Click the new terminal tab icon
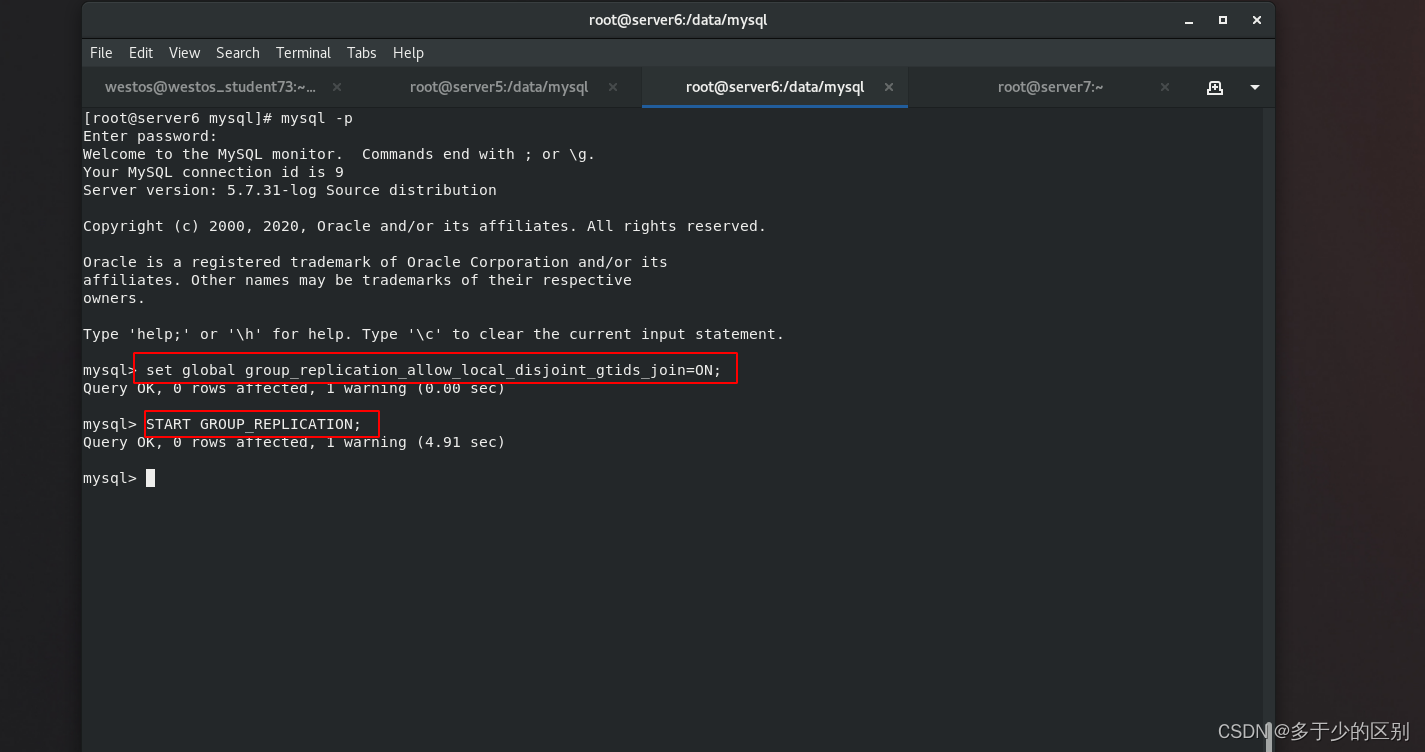The height and width of the screenshot is (752, 1425). pos(1215,88)
